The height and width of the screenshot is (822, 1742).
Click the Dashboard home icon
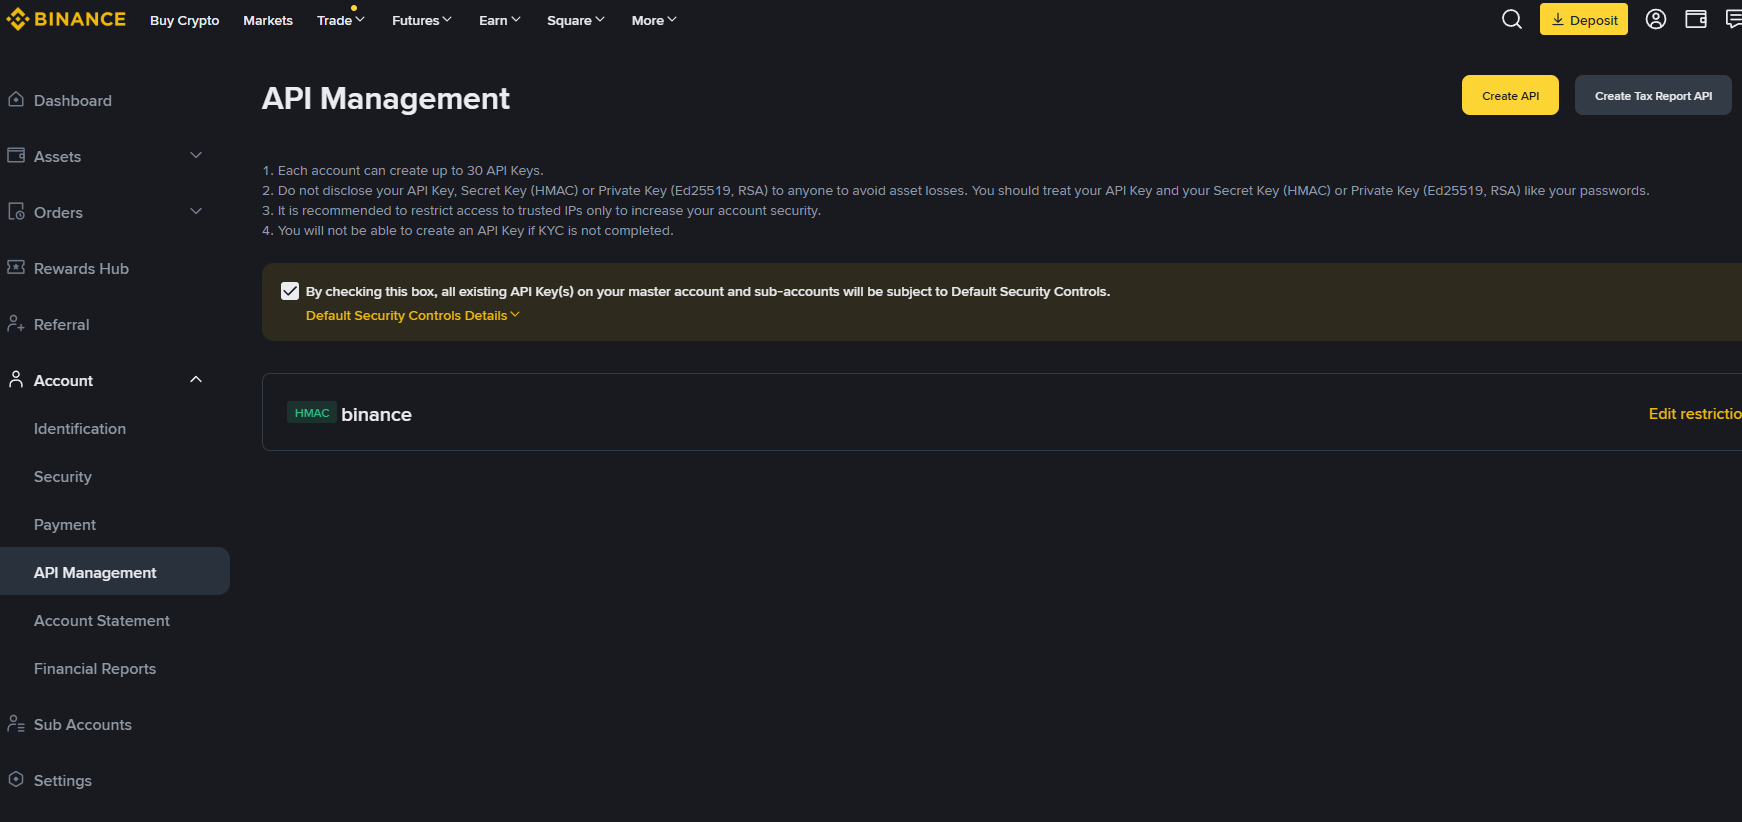16,100
